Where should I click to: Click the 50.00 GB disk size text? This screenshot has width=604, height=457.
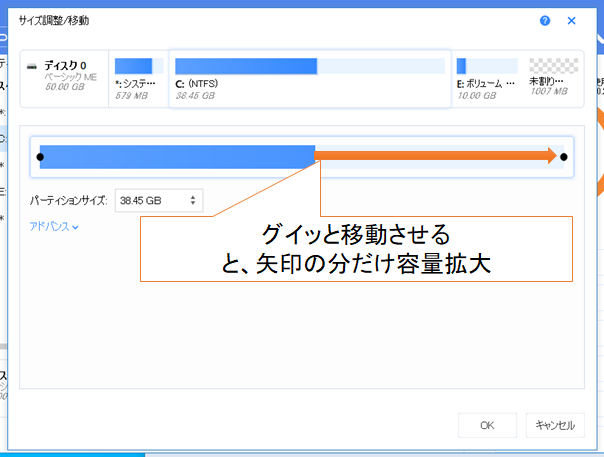click(65, 87)
